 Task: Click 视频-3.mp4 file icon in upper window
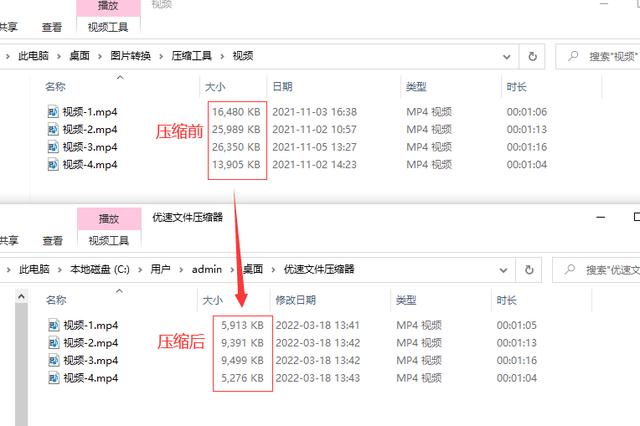53,146
